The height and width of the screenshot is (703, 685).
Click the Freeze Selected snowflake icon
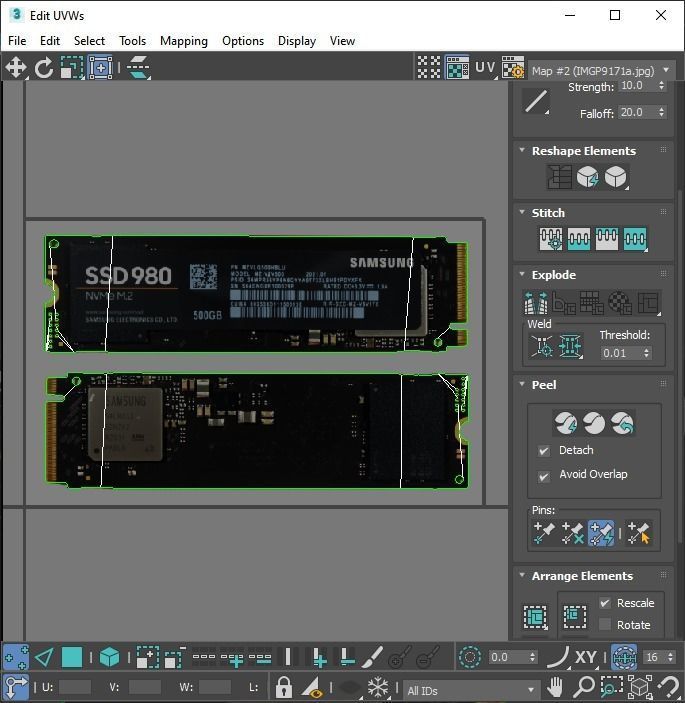378,686
